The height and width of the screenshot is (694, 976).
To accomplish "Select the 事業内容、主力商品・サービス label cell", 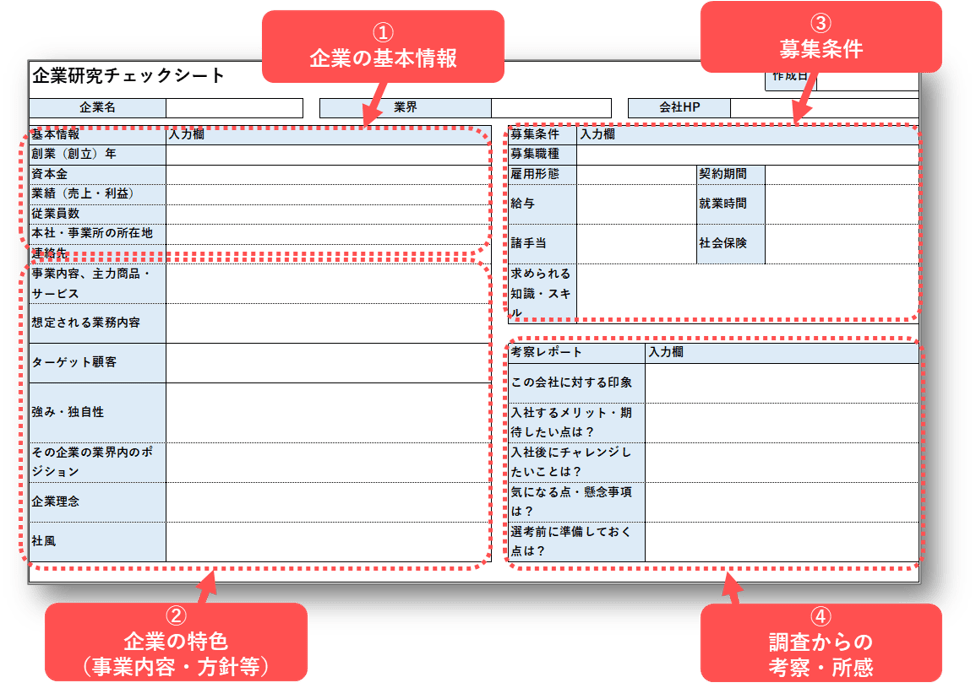I will click(98, 284).
